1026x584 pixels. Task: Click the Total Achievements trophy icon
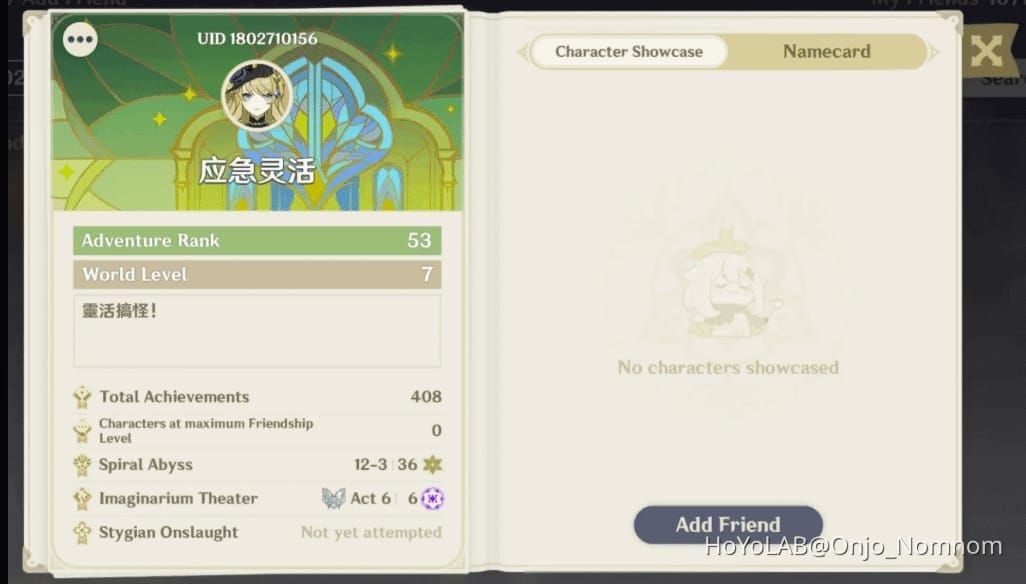82,397
